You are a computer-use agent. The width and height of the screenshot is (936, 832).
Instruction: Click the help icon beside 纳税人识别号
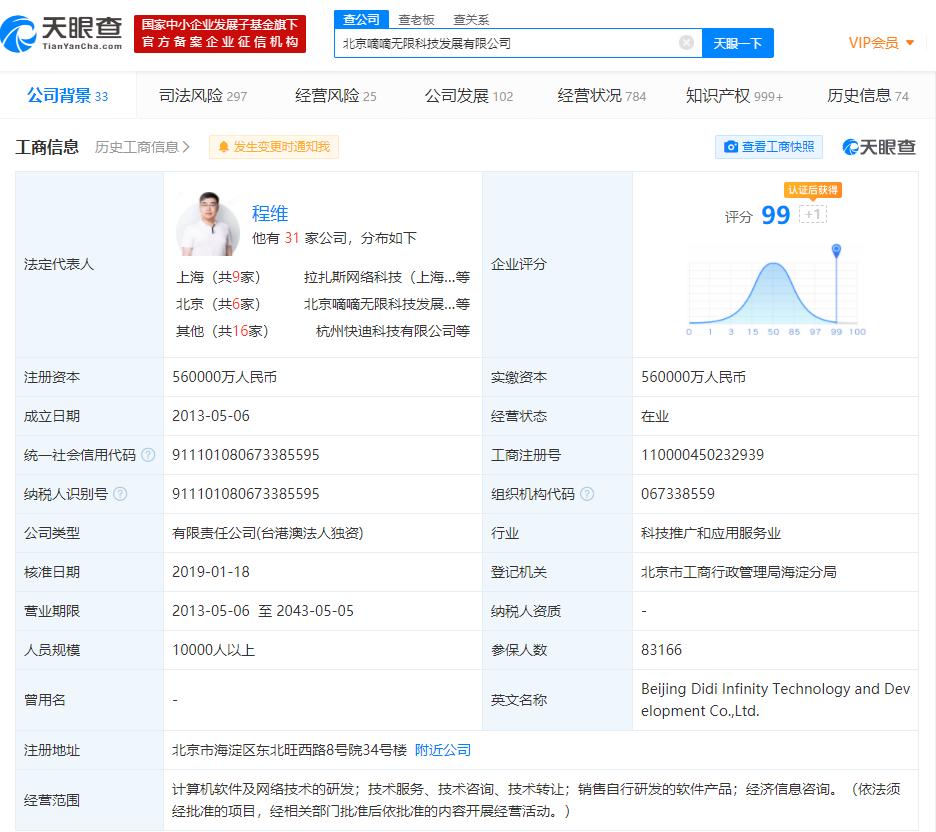120,494
